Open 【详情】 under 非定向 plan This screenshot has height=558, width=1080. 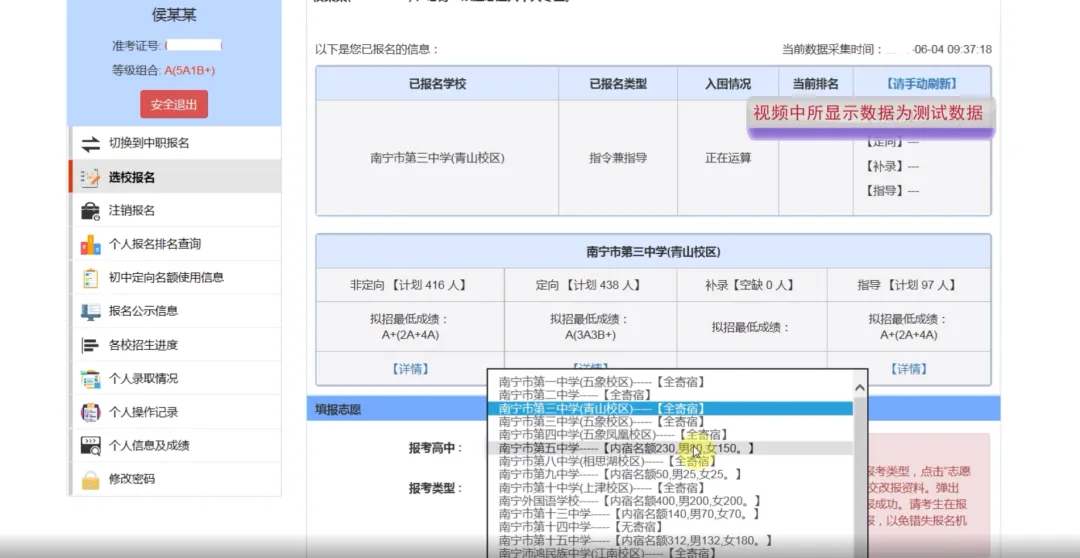(x=410, y=369)
